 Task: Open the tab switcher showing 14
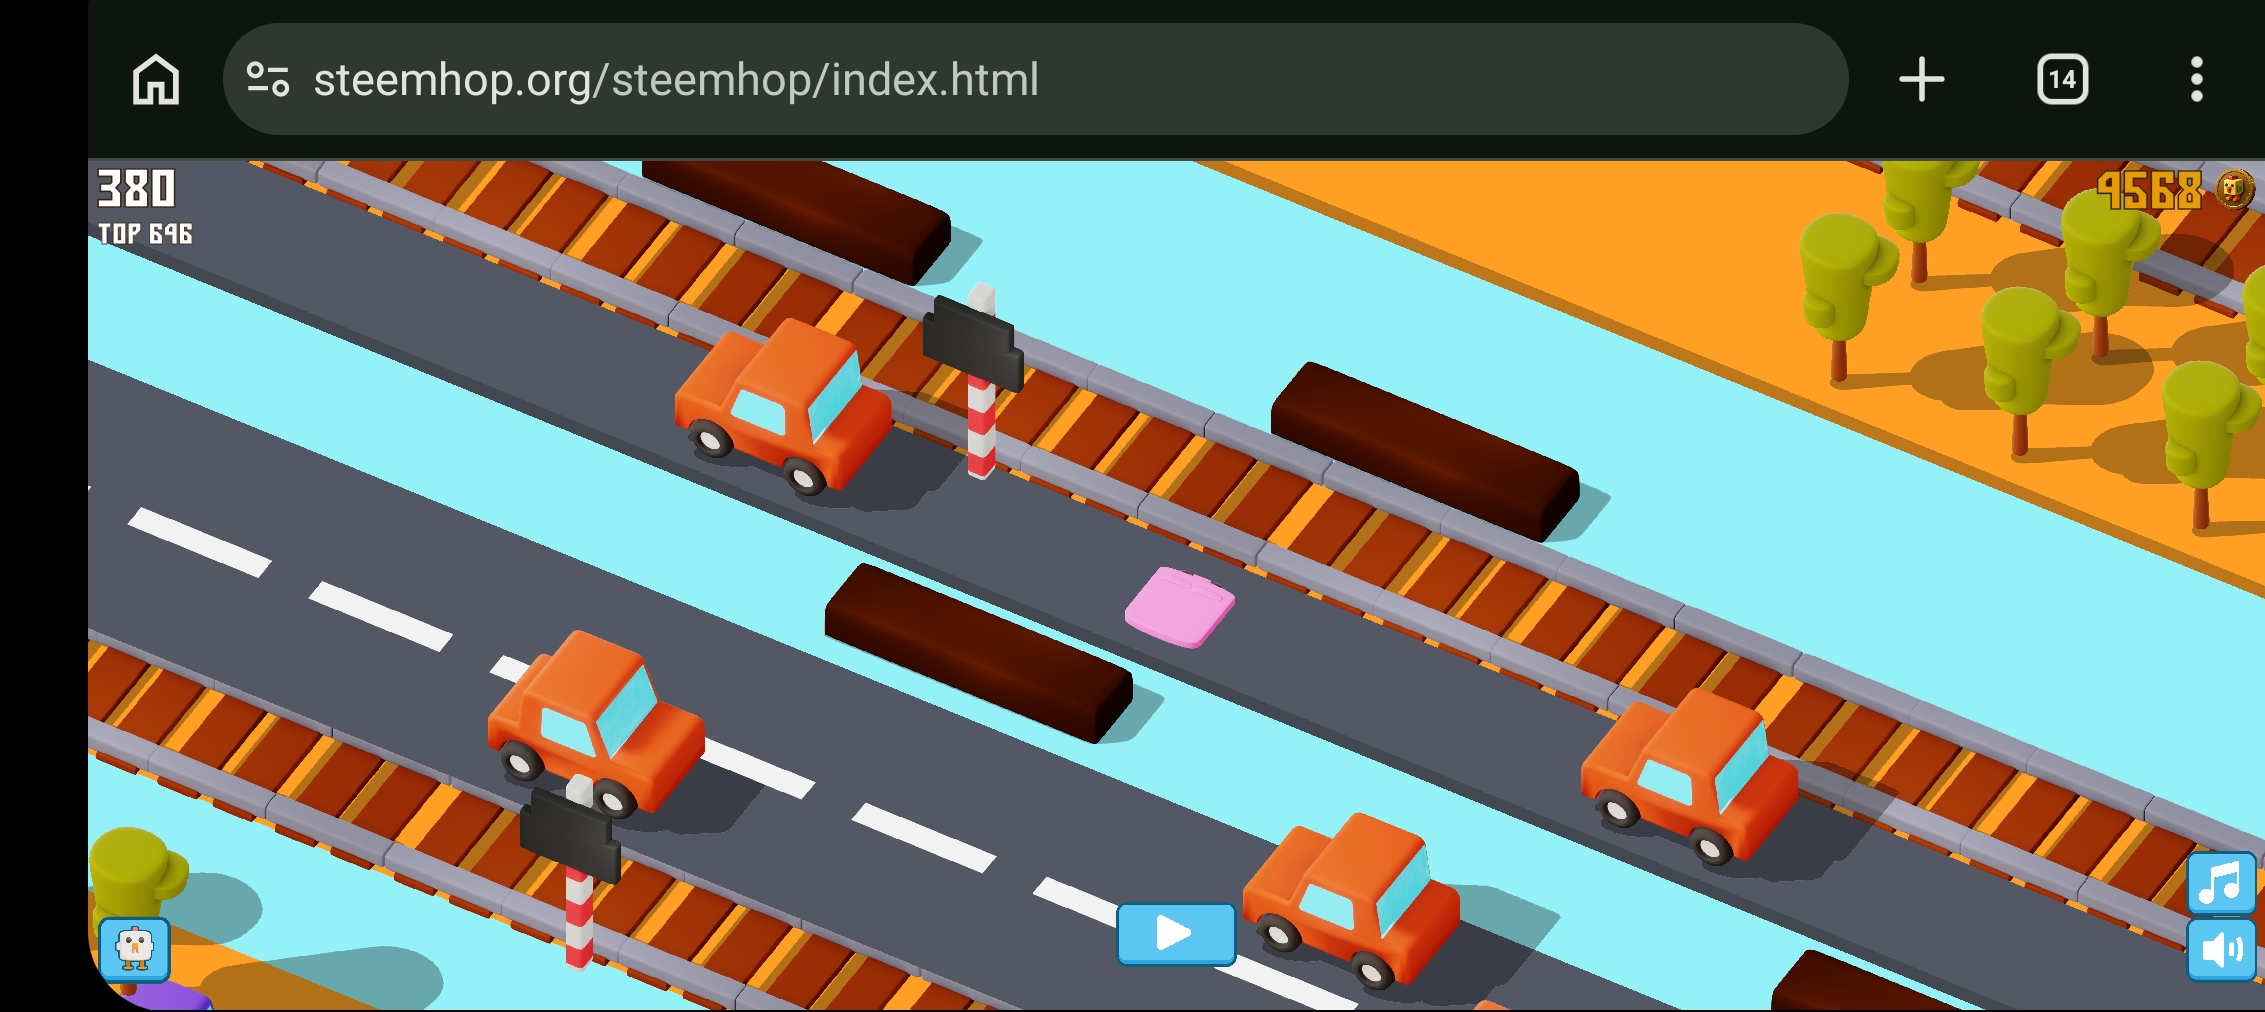[2062, 80]
